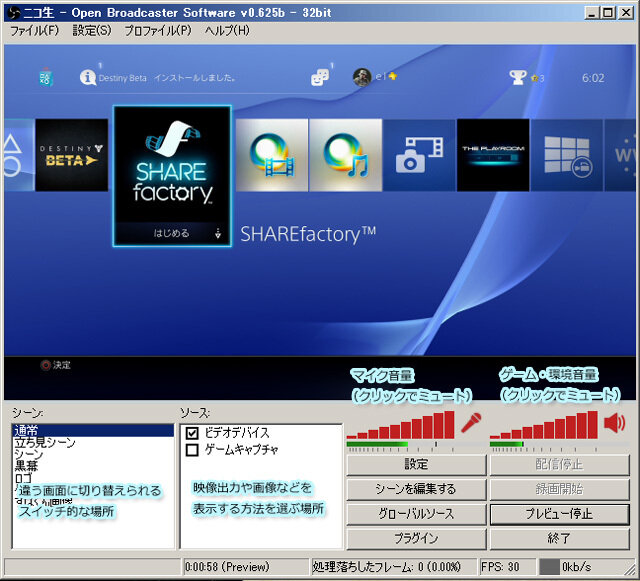Screen dimensions: 640x581
Task: Click the FPS: 30 status entry
Action: point(507,567)
